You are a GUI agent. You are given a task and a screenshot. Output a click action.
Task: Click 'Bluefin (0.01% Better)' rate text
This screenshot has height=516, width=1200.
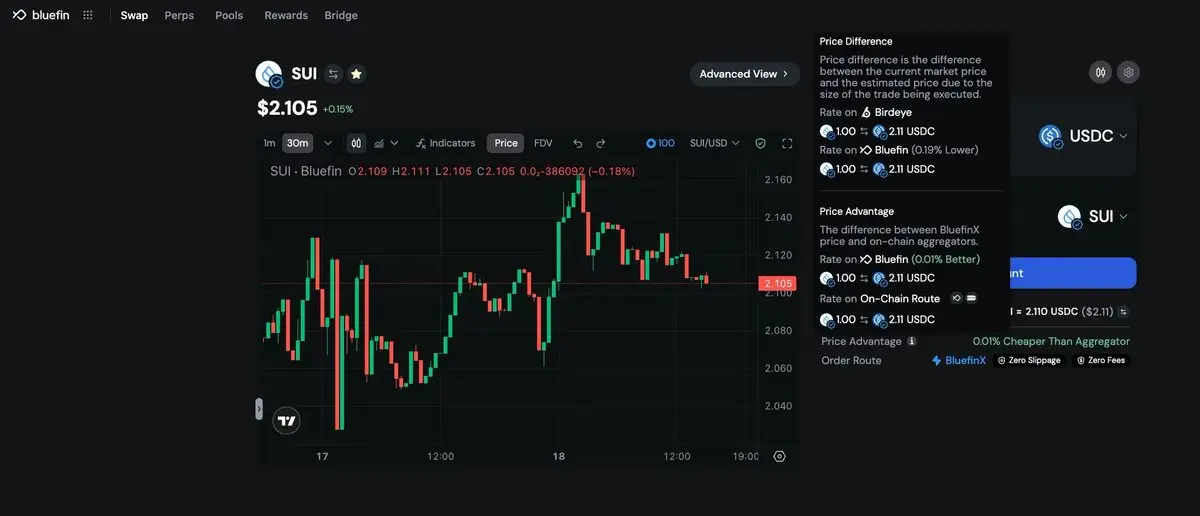click(920, 259)
